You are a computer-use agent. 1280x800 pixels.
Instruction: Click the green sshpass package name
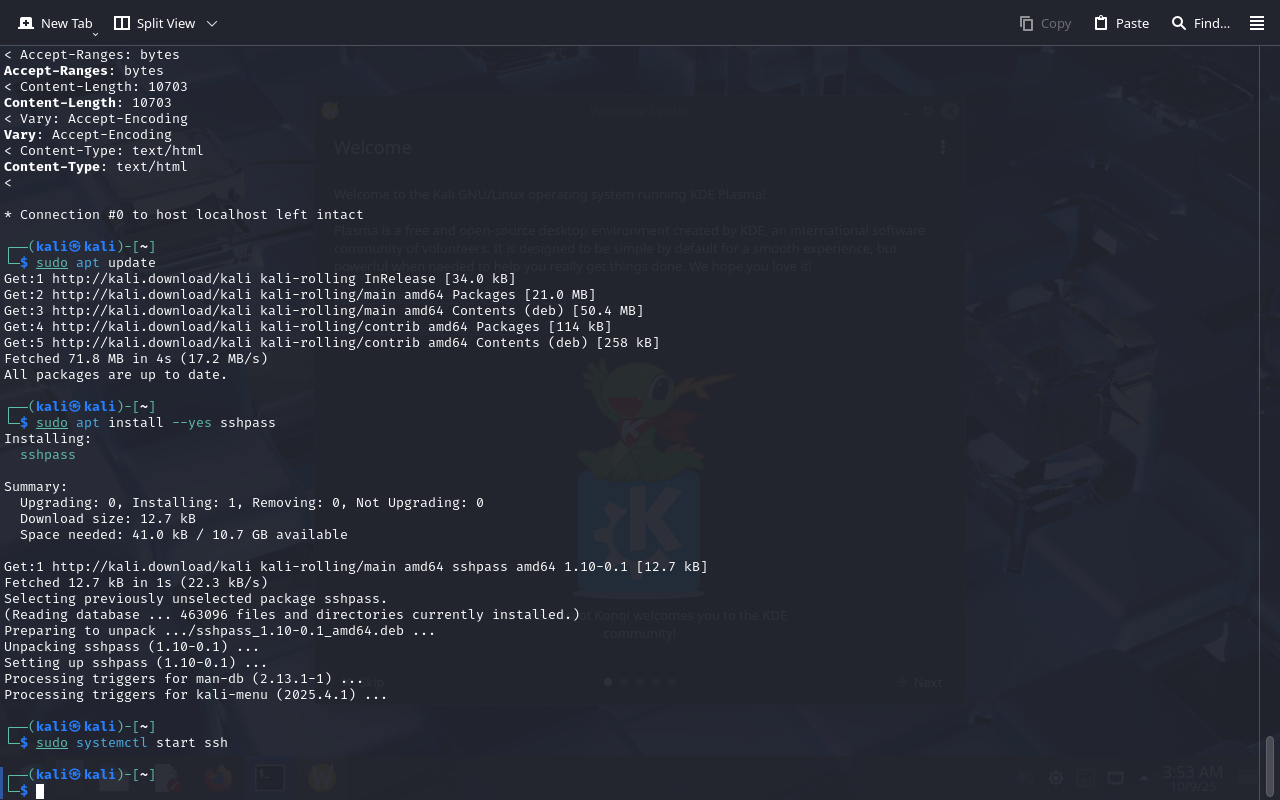(48, 455)
